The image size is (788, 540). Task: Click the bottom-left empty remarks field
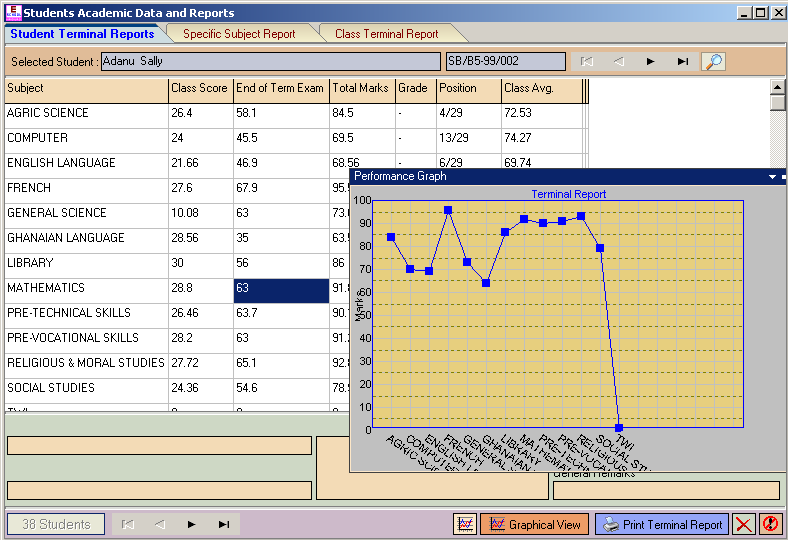pos(159,490)
